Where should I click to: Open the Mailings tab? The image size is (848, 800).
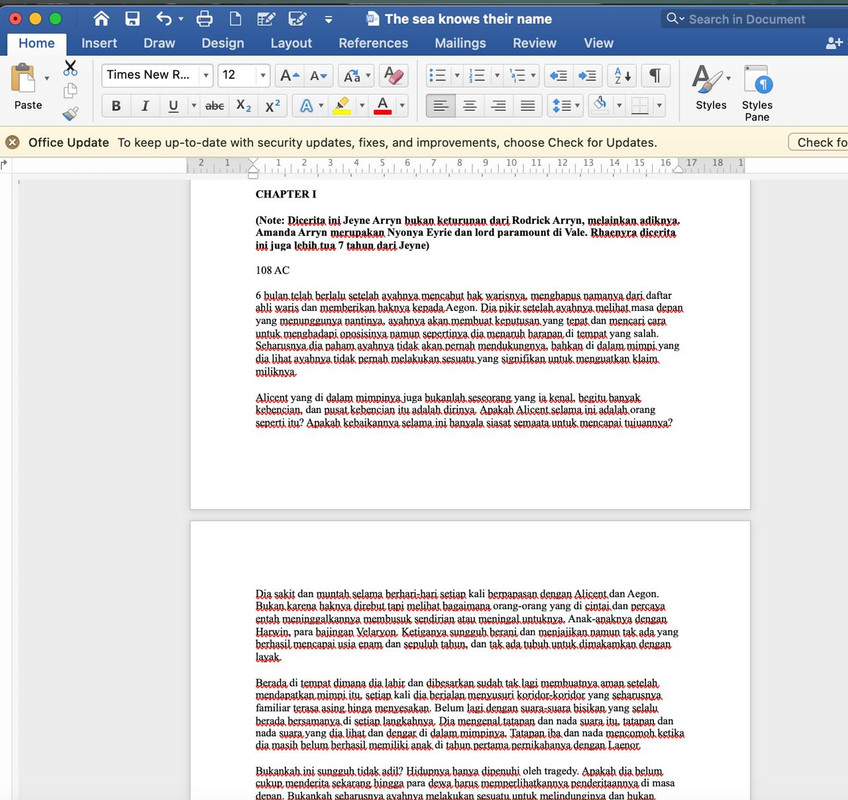(460, 43)
